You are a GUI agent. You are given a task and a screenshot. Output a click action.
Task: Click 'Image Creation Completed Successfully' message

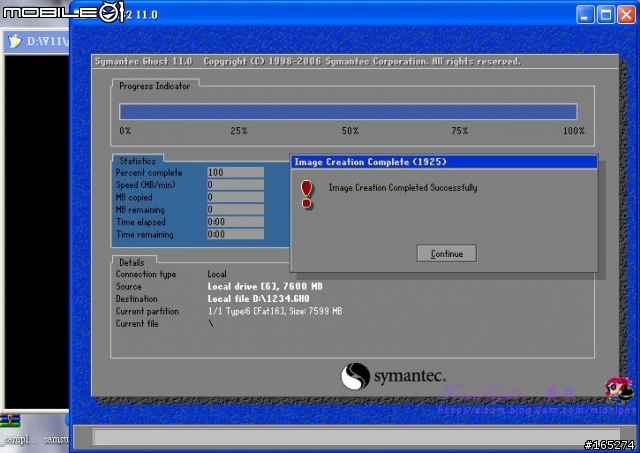[403, 188]
